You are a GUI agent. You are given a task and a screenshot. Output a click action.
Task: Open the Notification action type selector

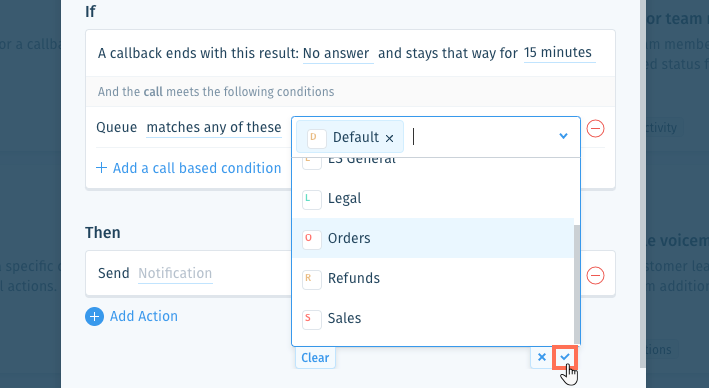175,274
